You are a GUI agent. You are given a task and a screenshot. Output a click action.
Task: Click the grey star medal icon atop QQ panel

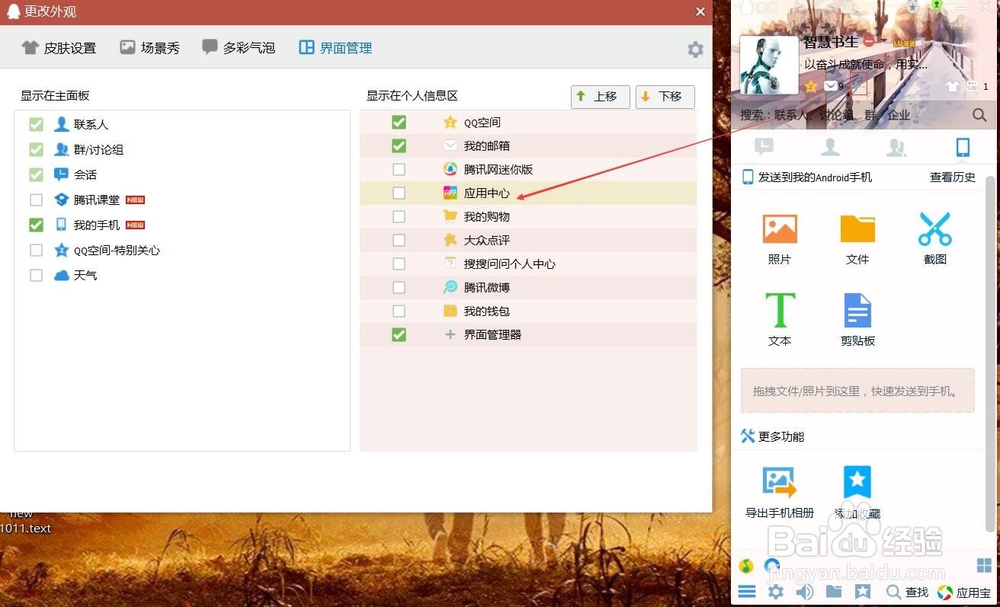[x=913, y=6]
